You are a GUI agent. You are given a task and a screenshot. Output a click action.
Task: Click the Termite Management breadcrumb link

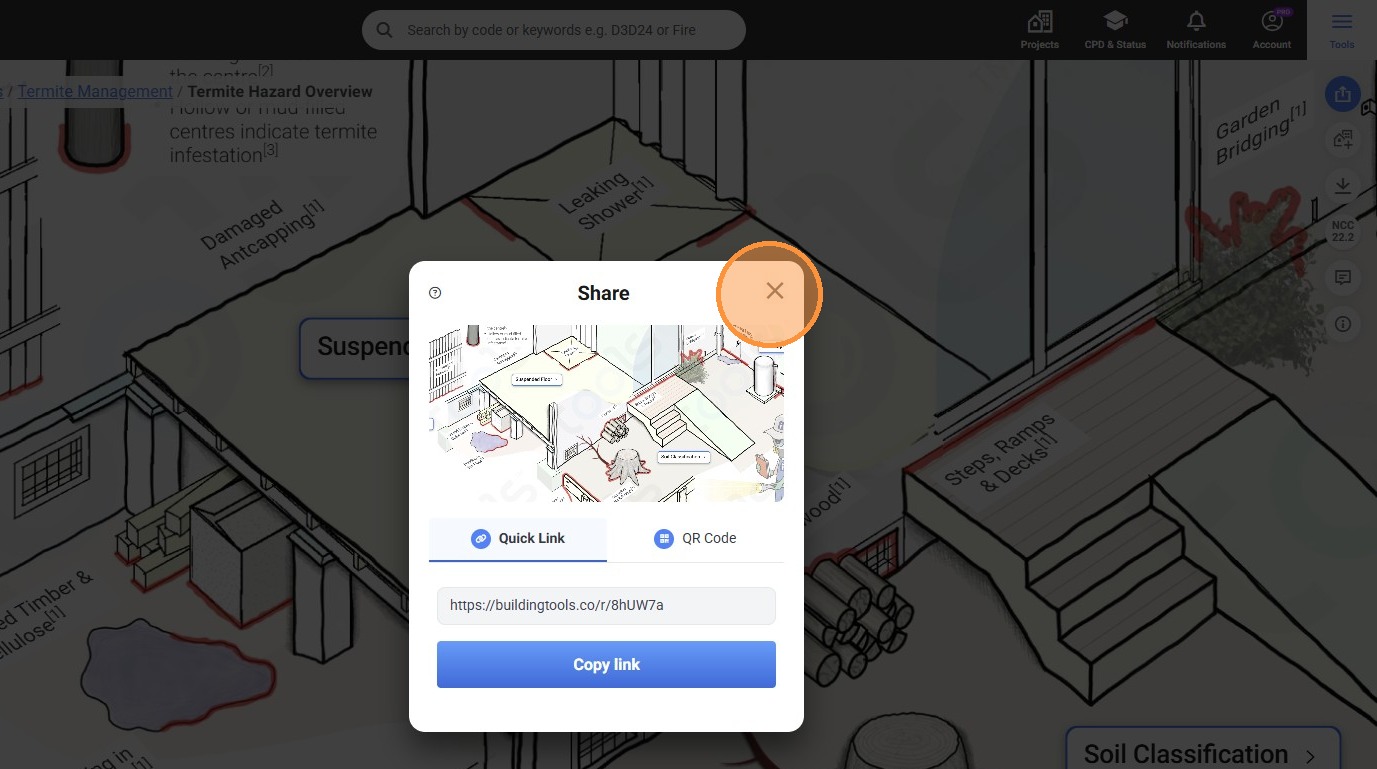pyautogui.click(x=95, y=91)
